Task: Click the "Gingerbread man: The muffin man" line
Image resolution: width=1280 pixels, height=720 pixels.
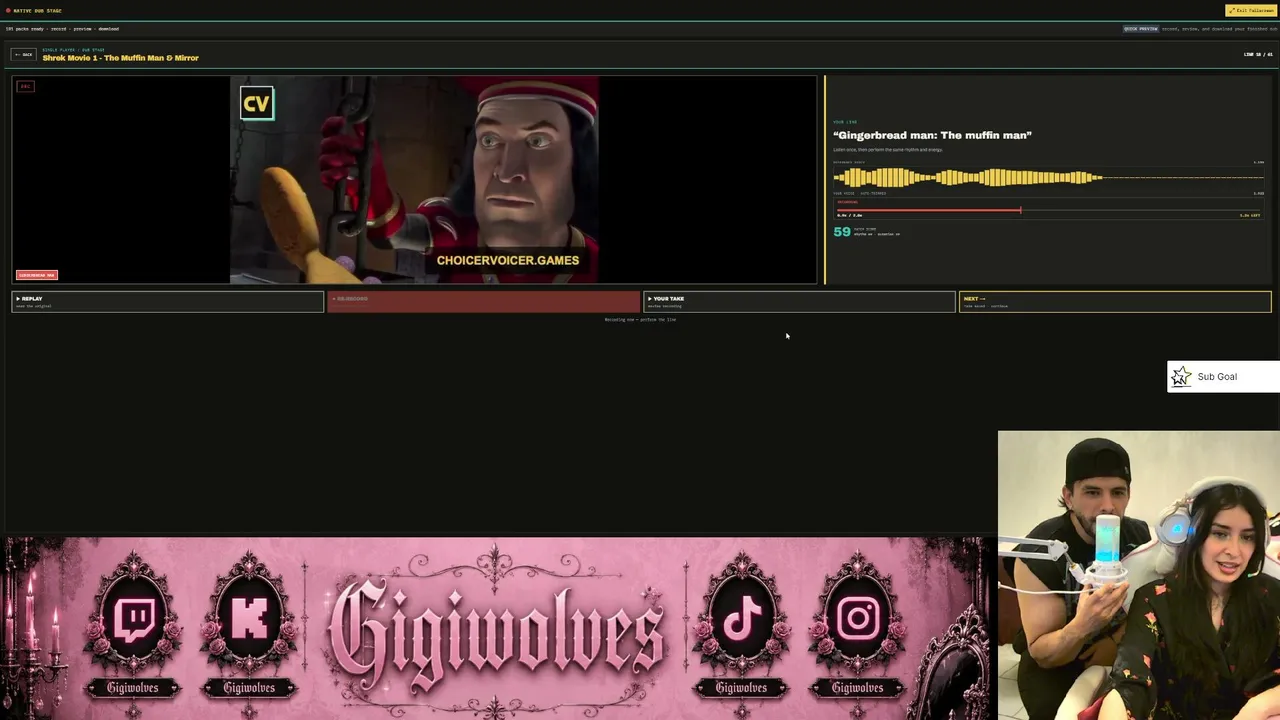Action: (932, 135)
